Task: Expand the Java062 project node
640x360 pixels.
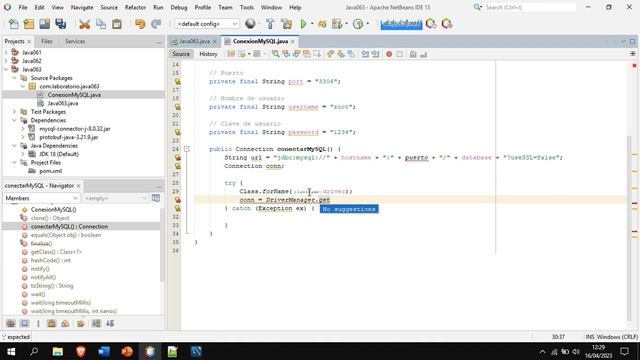Action: [x=6, y=61]
